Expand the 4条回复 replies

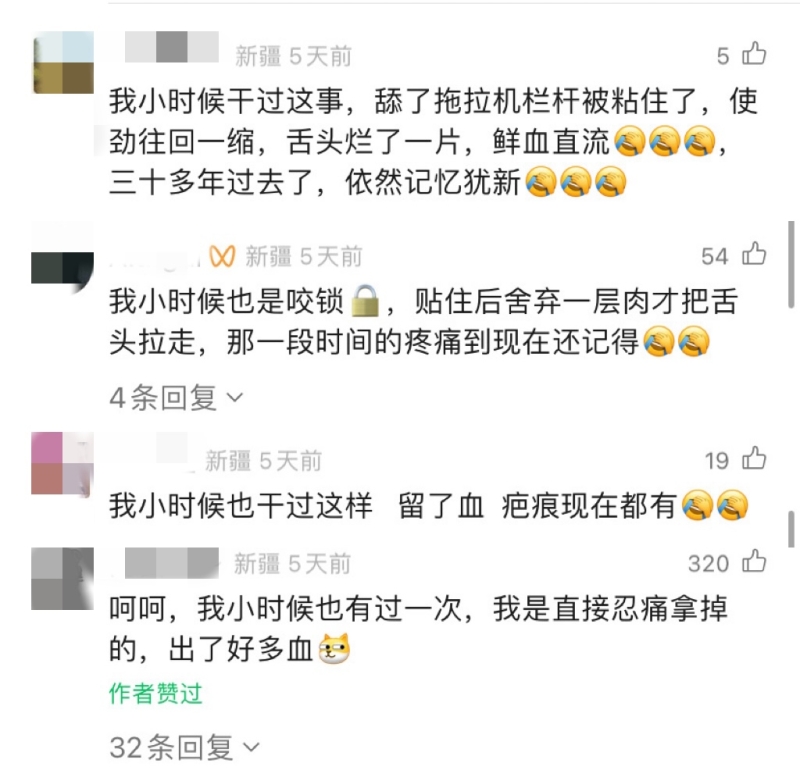click(x=176, y=397)
